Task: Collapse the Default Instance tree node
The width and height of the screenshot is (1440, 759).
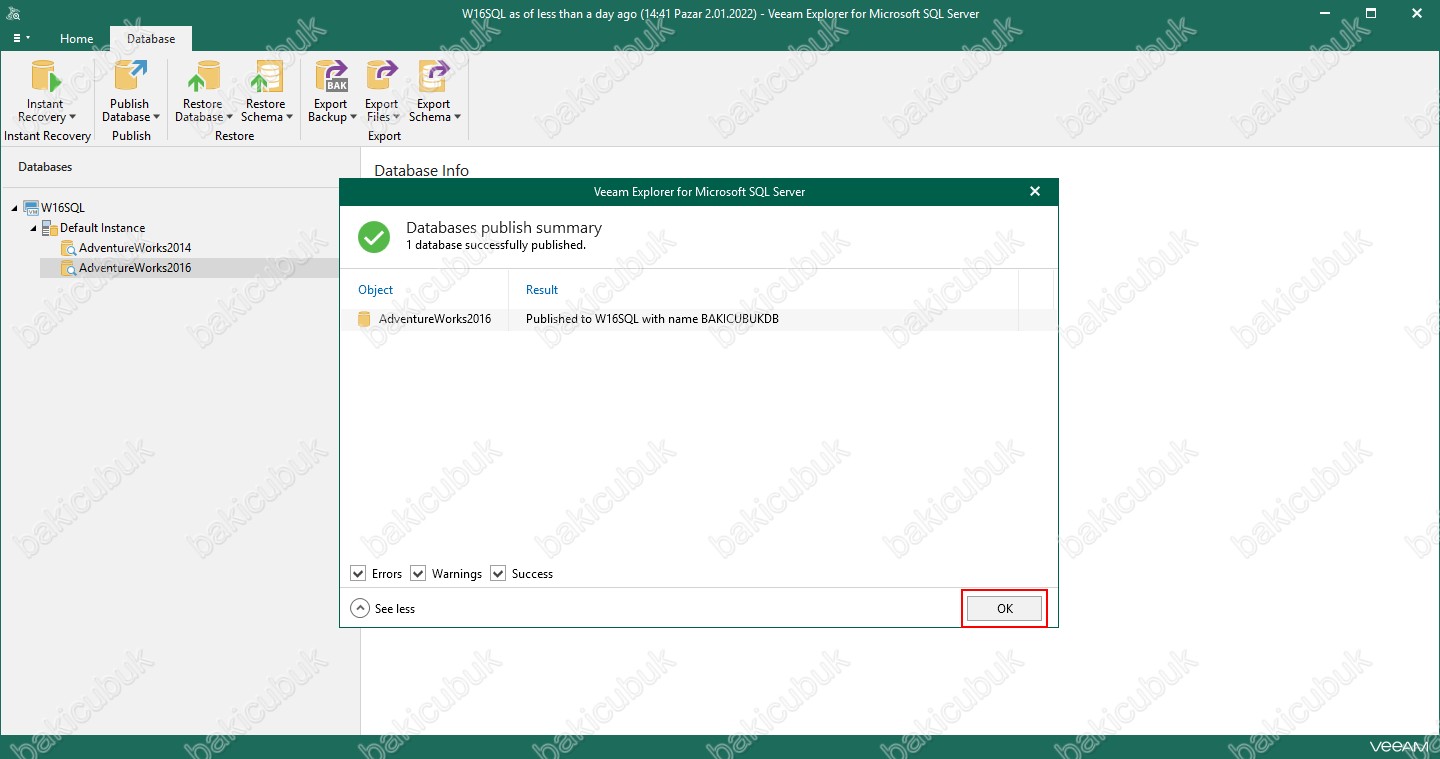Action: click(34, 228)
